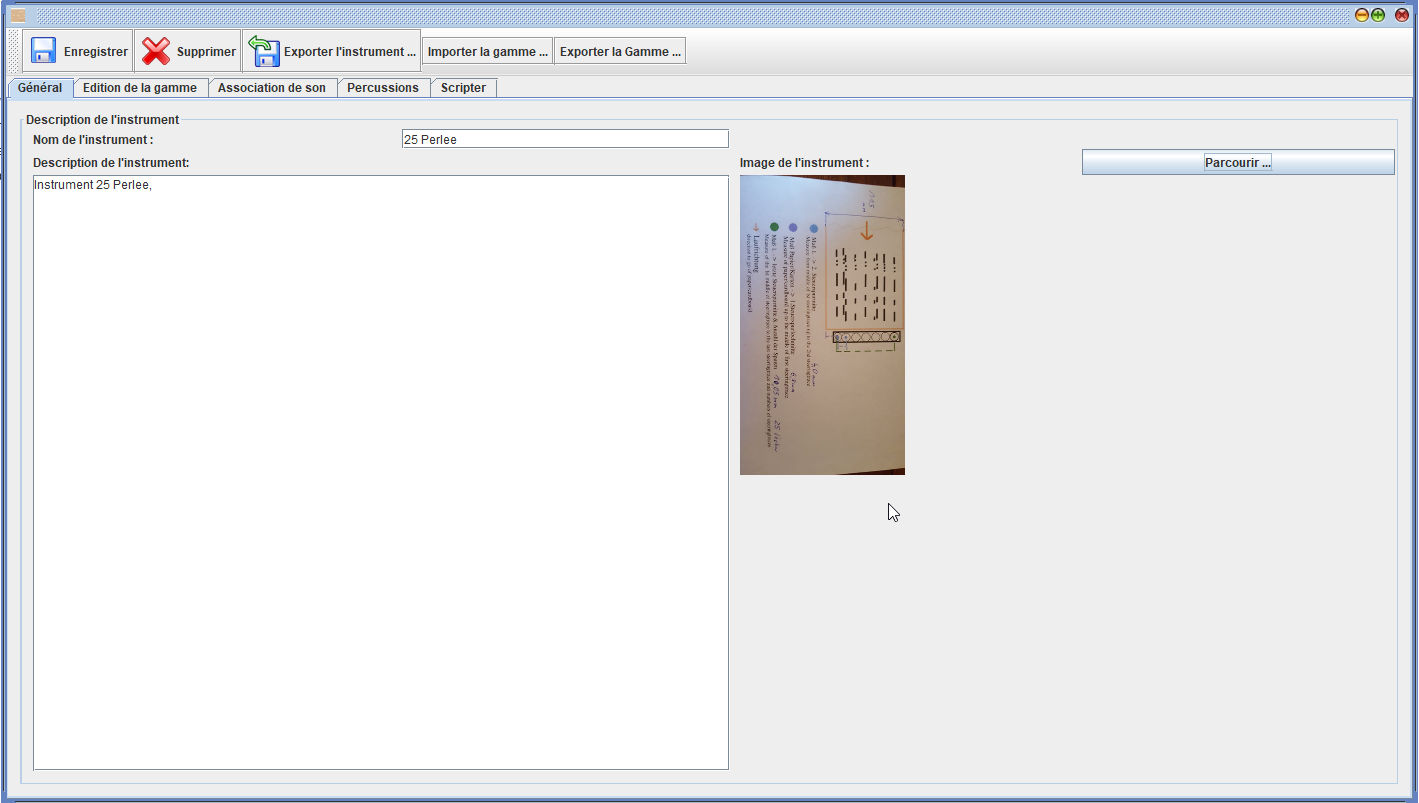The width and height of the screenshot is (1419, 803).
Task: Switch to the Edition de la gamme tab
Action: (x=140, y=88)
